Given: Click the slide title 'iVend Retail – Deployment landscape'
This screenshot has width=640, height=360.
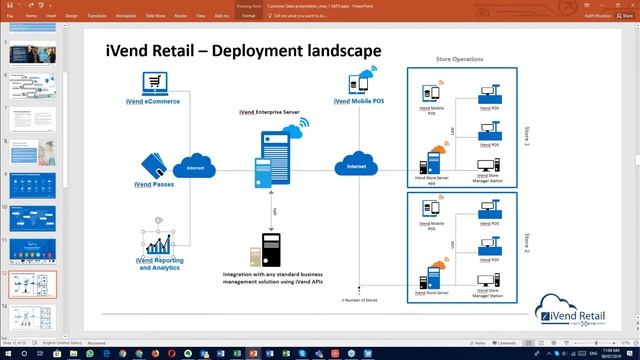Looking at the screenshot, I should tap(243, 51).
